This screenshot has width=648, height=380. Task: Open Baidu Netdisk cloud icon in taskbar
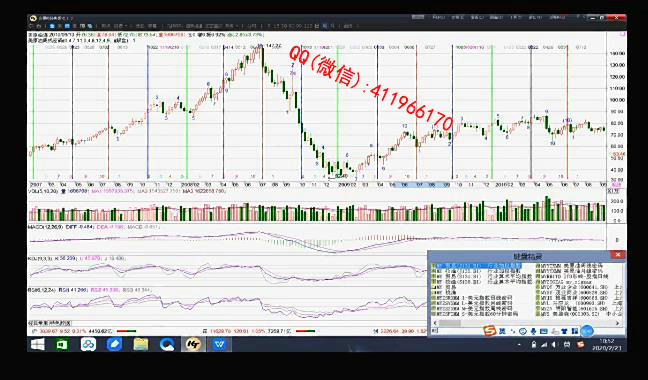pyautogui.click(x=88, y=344)
